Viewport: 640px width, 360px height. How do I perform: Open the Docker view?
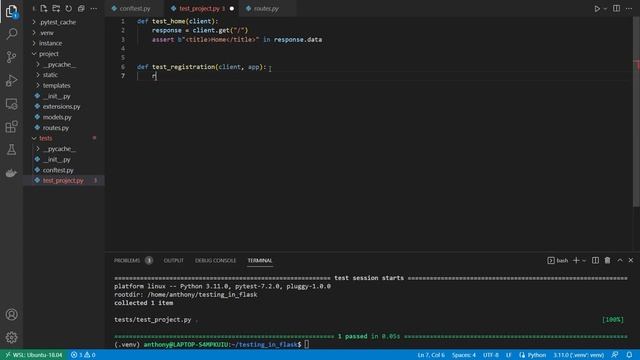point(11,173)
